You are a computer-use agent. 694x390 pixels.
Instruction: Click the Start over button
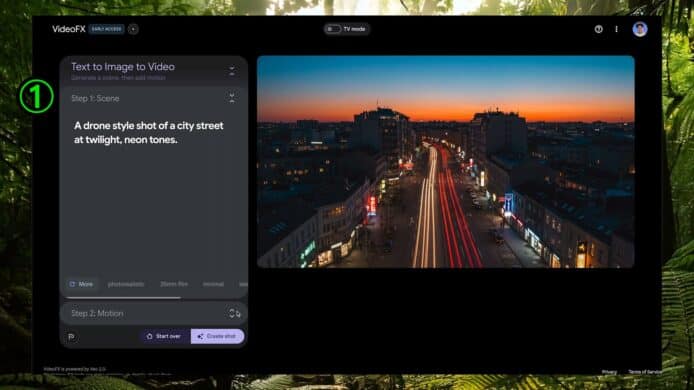pos(164,336)
